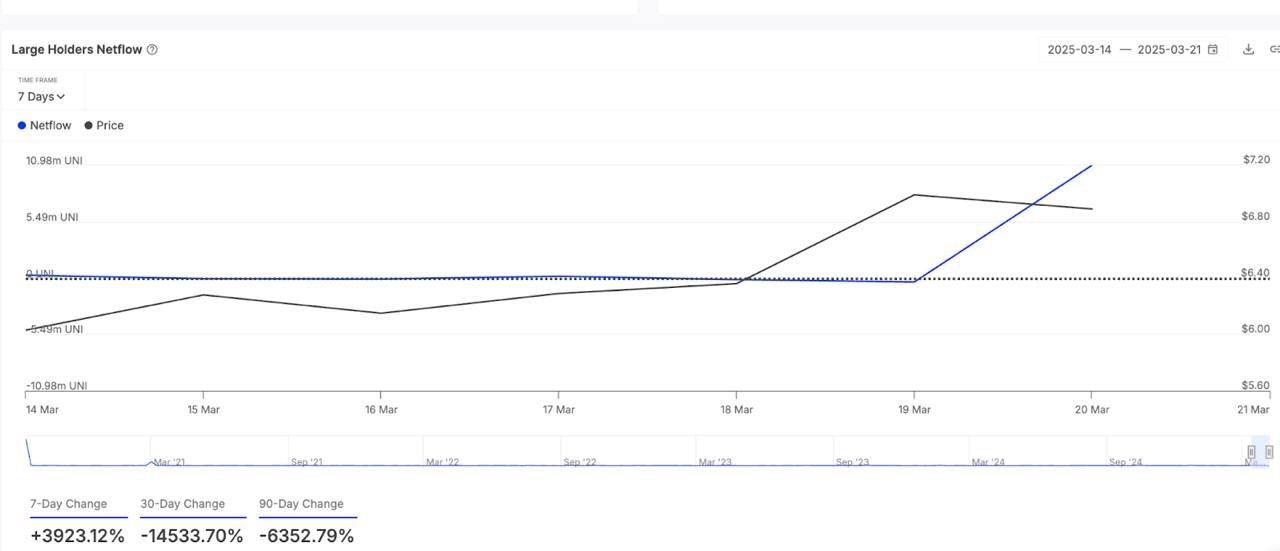Select the 7-Day Change tab
The width and height of the screenshot is (1280, 551).
point(68,504)
